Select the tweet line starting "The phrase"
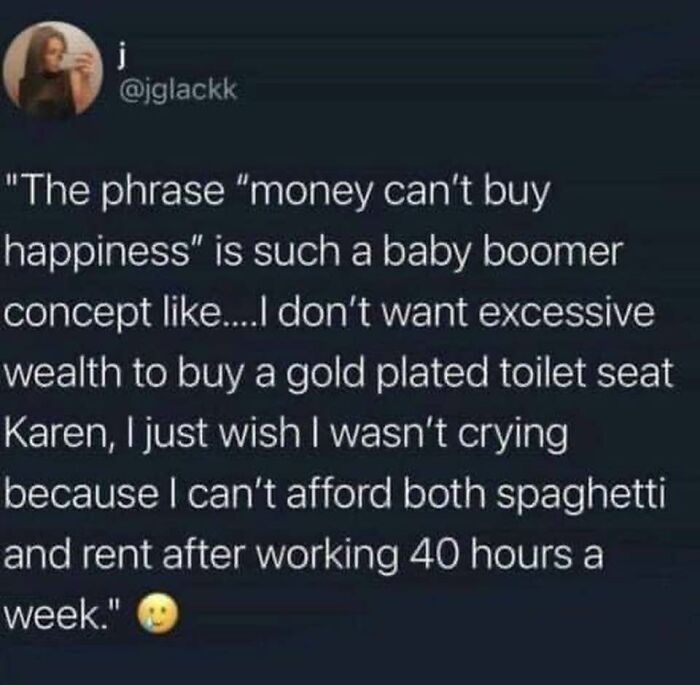This screenshot has height=685, width=700. tap(277, 192)
